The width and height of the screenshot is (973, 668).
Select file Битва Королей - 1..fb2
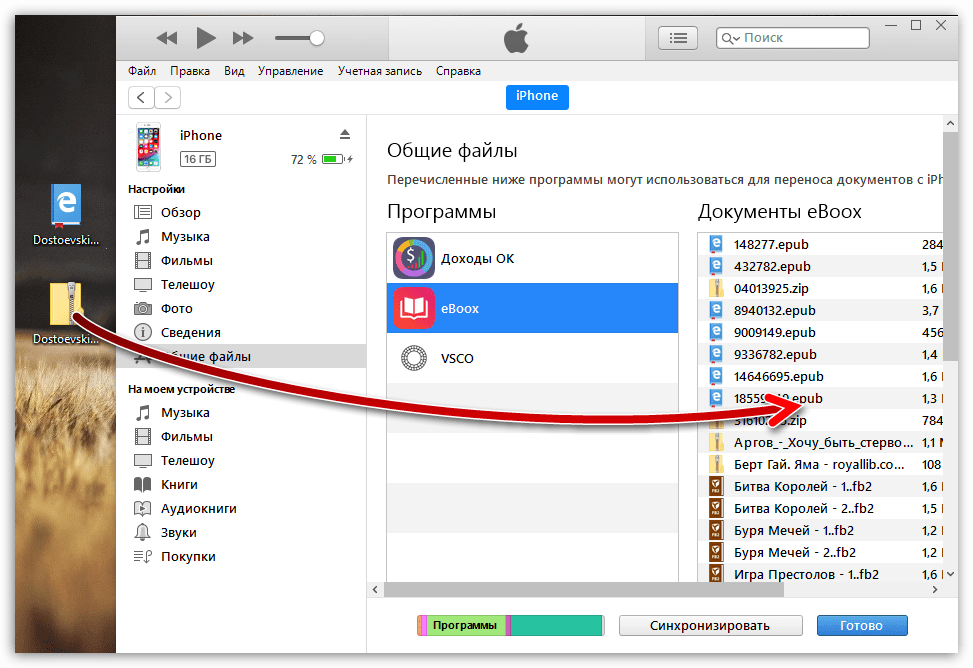click(820, 487)
